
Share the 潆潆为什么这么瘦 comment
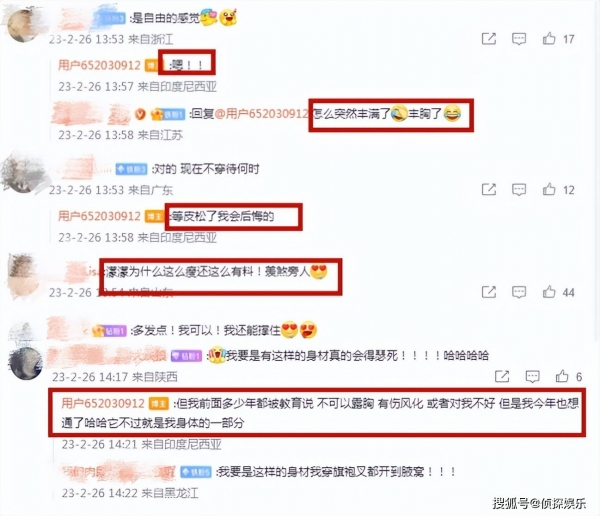489,292
